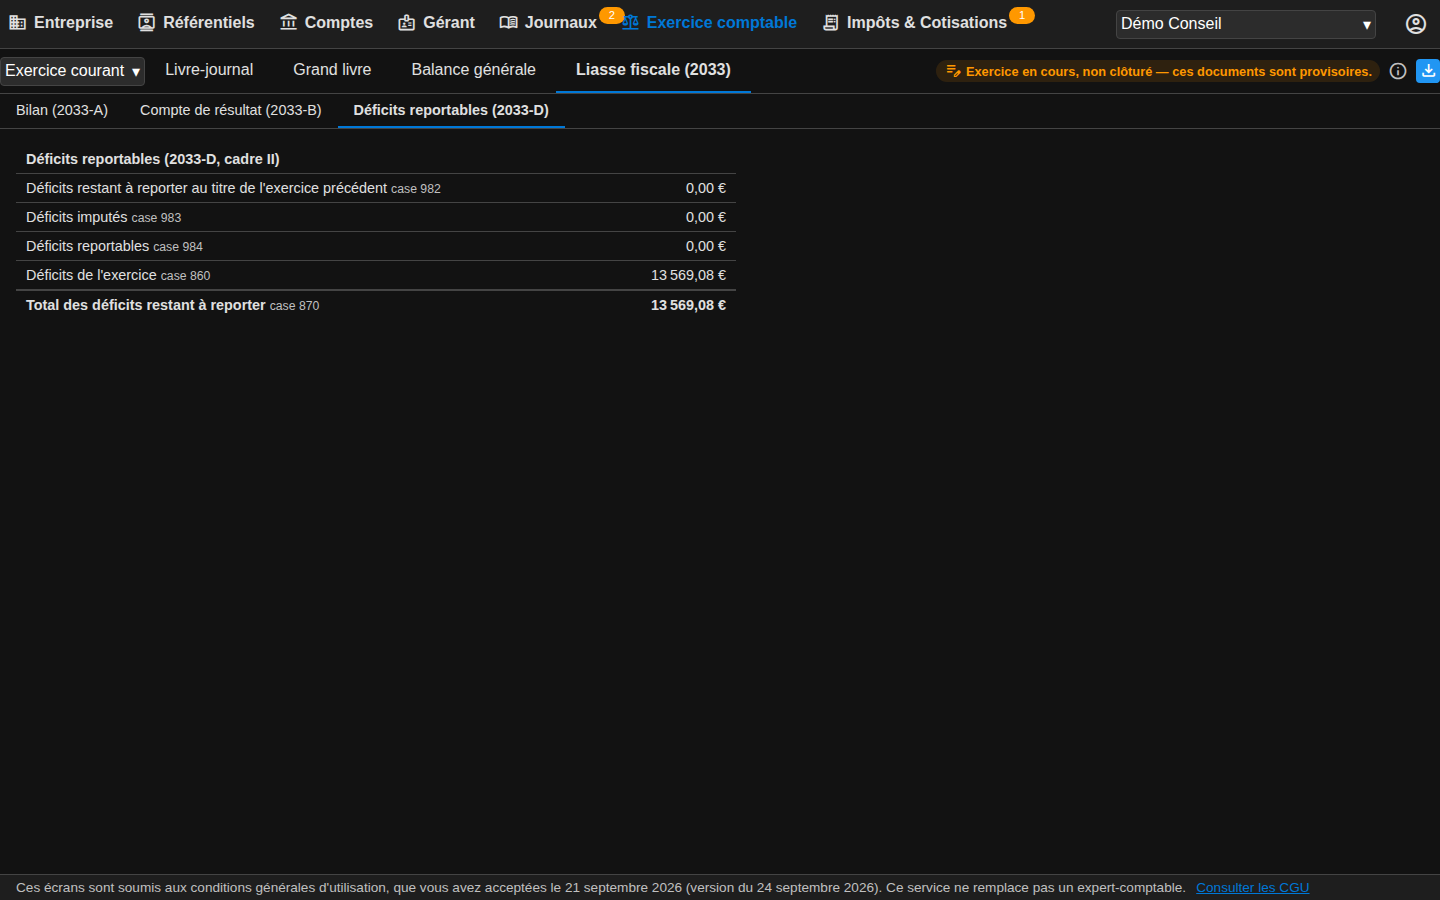Click the provisional exercise warning banner
1440x900 pixels.
tap(1158, 71)
